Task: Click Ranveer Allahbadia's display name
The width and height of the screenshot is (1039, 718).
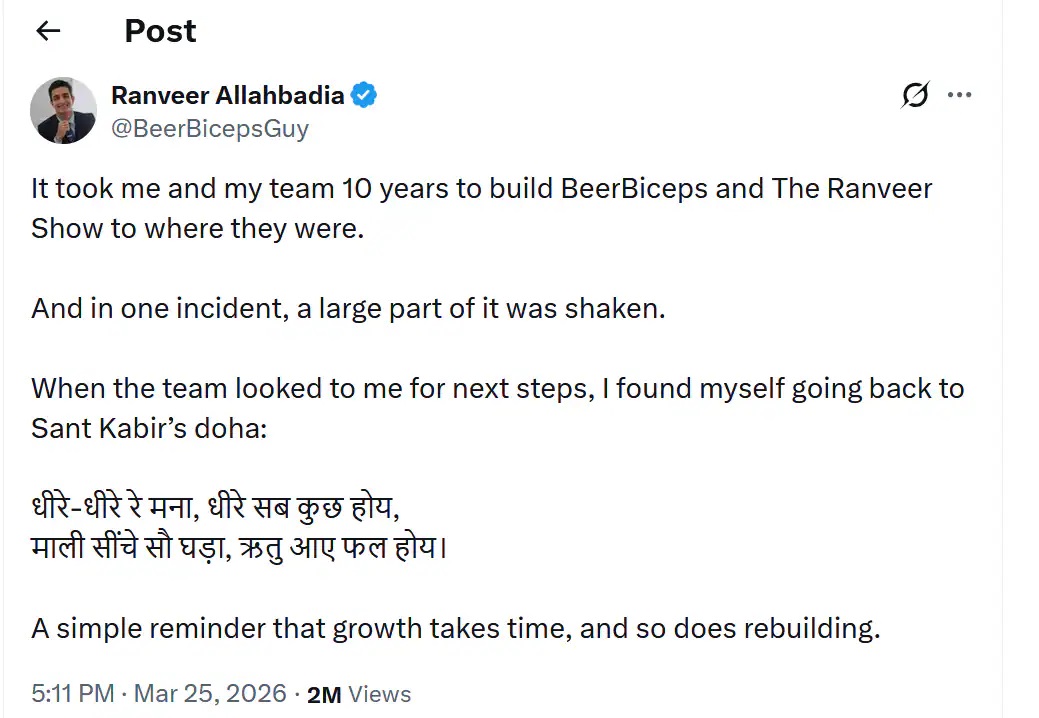Action: coord(227,95)
